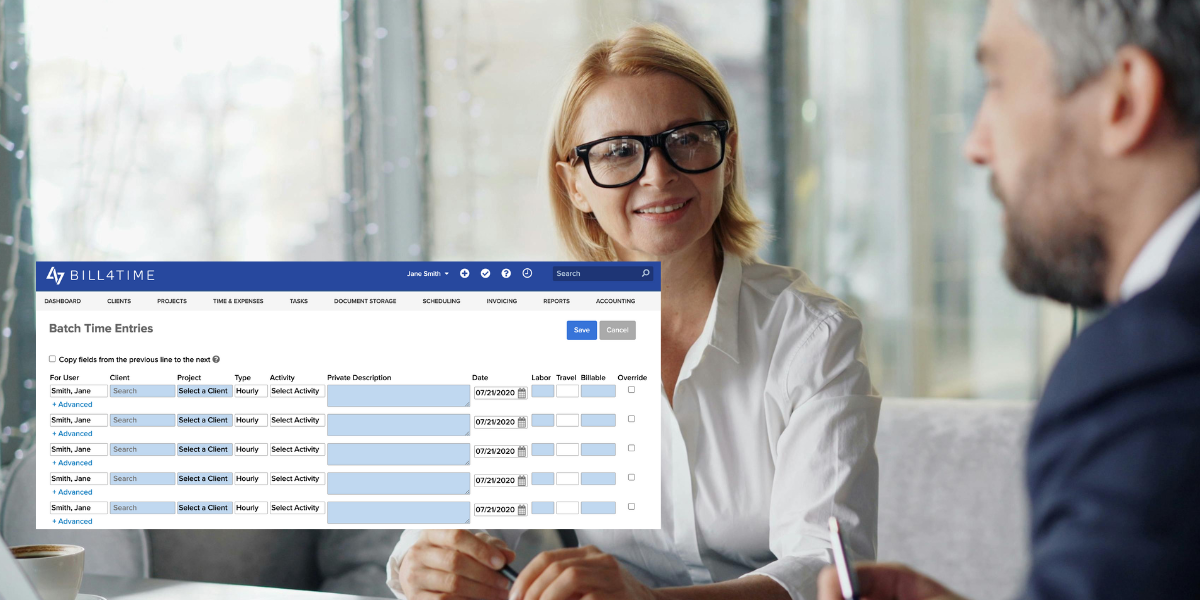Click the magnifier icon in search box
Image resolution: width=1200 pixels, height=600 pixels.
(646, 273)
